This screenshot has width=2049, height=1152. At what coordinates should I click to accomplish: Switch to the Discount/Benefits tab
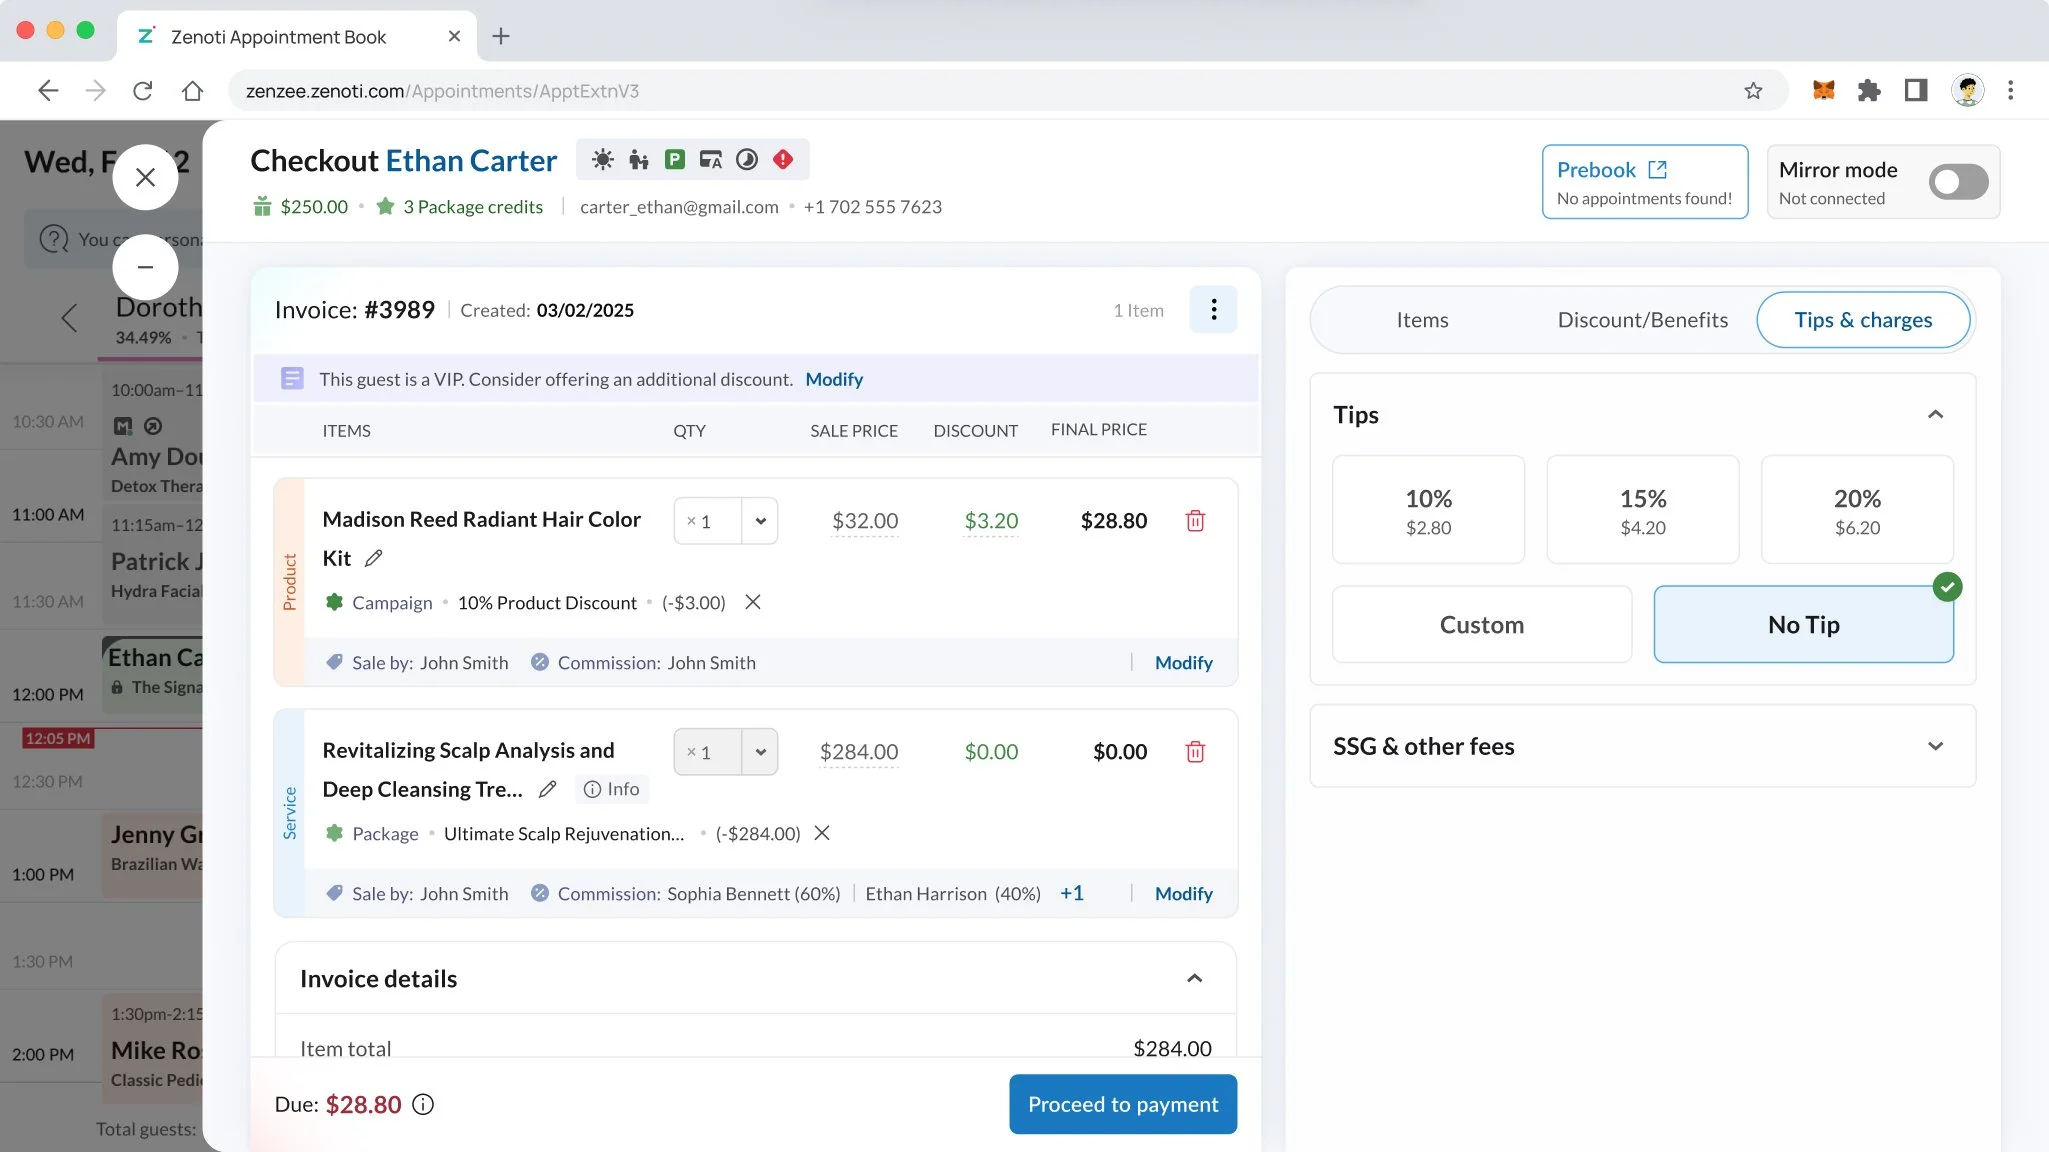point(1642,320)
